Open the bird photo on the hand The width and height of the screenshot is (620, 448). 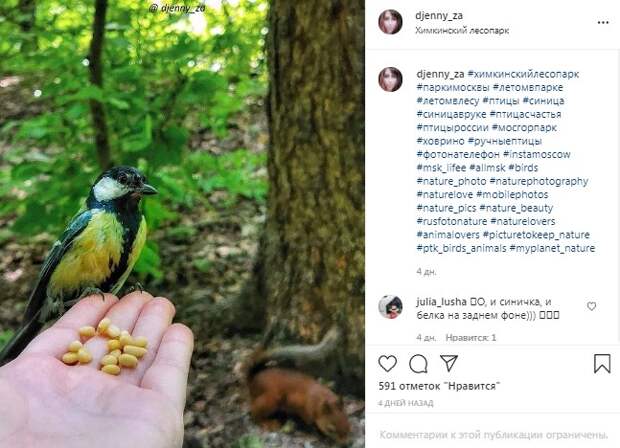click(182, 224)
